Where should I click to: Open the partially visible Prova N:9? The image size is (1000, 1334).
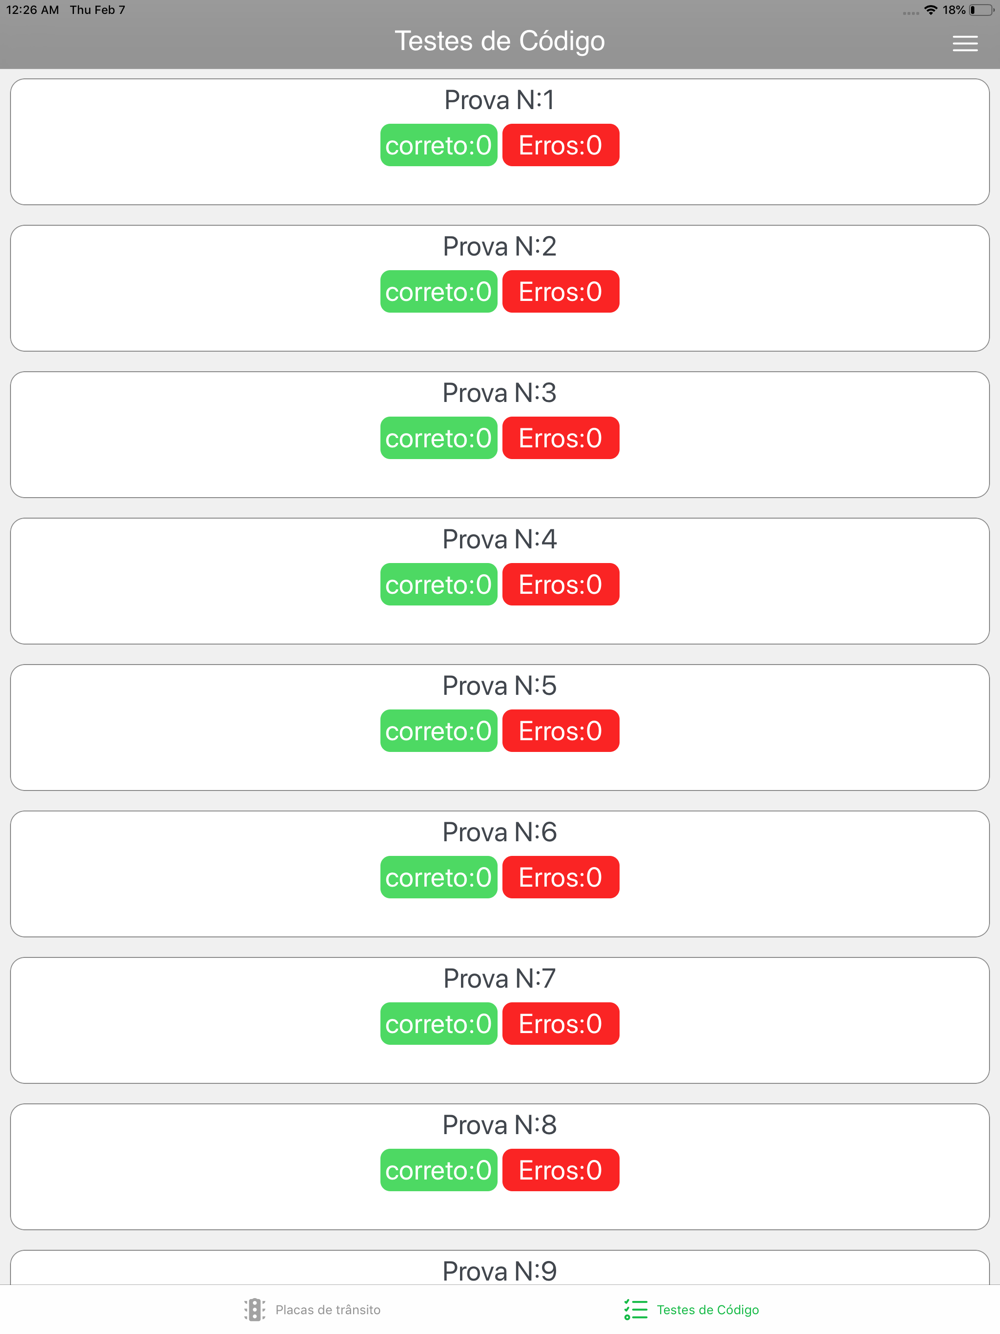[500, 1268]
